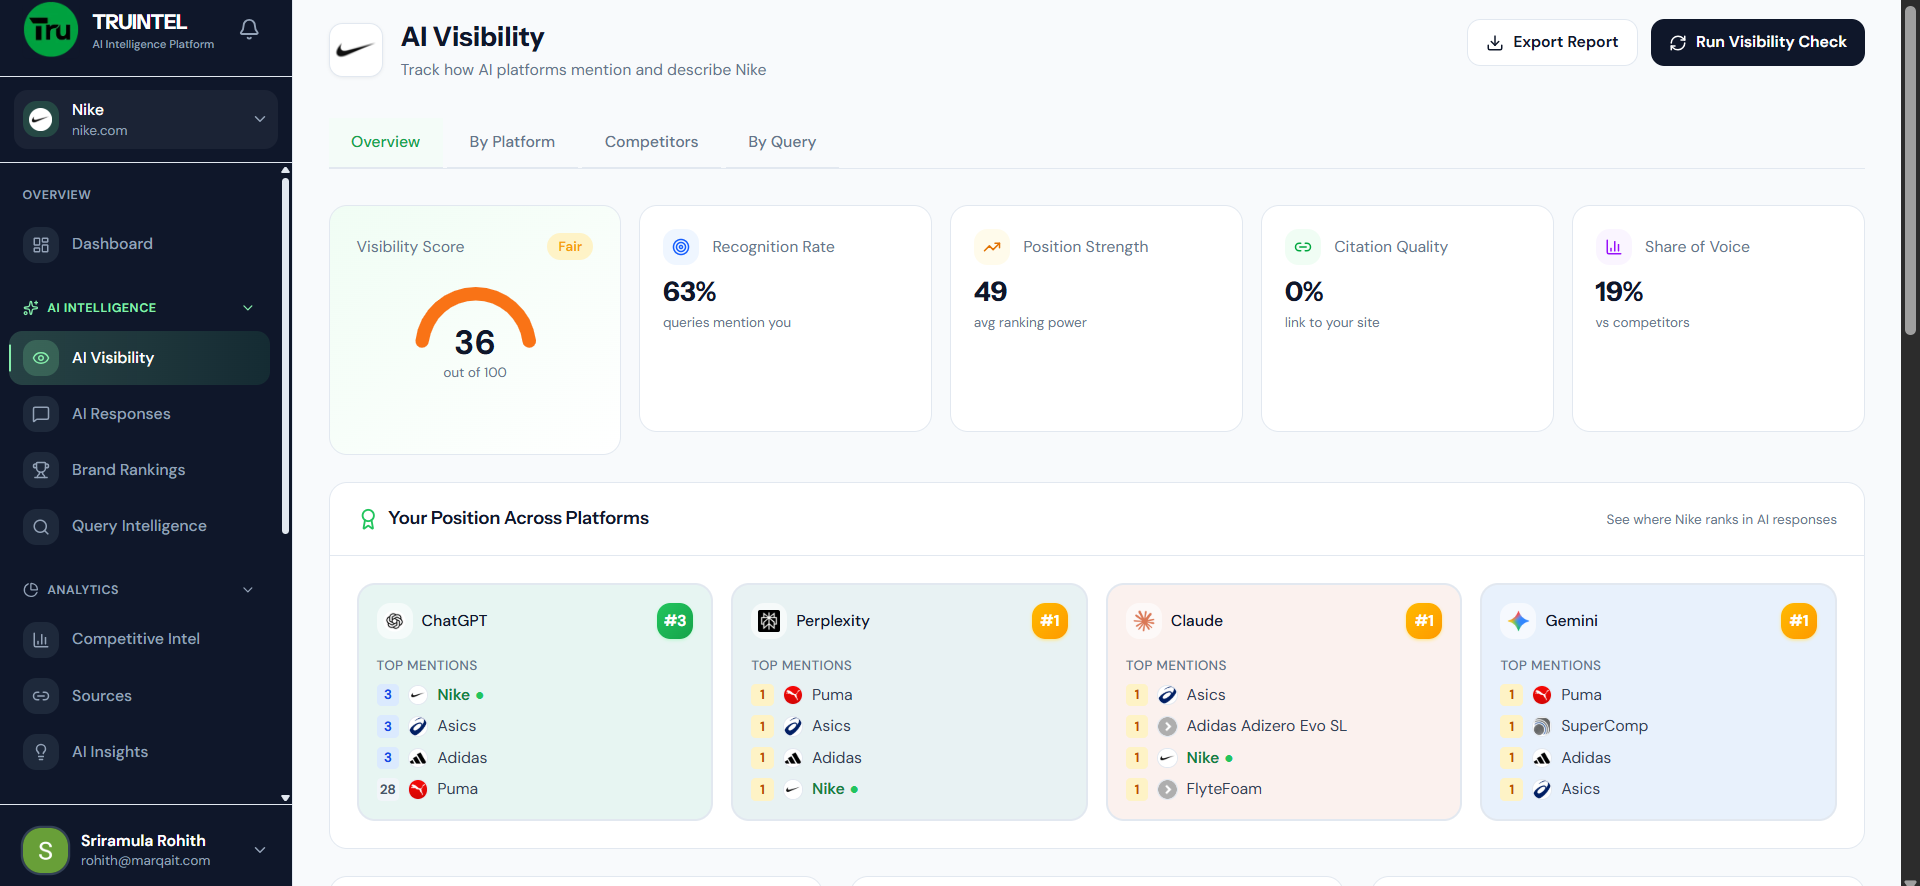Click the AI Responses chat icon
The height and width of the screenshot is (886, 1920).
pos(41,414)
